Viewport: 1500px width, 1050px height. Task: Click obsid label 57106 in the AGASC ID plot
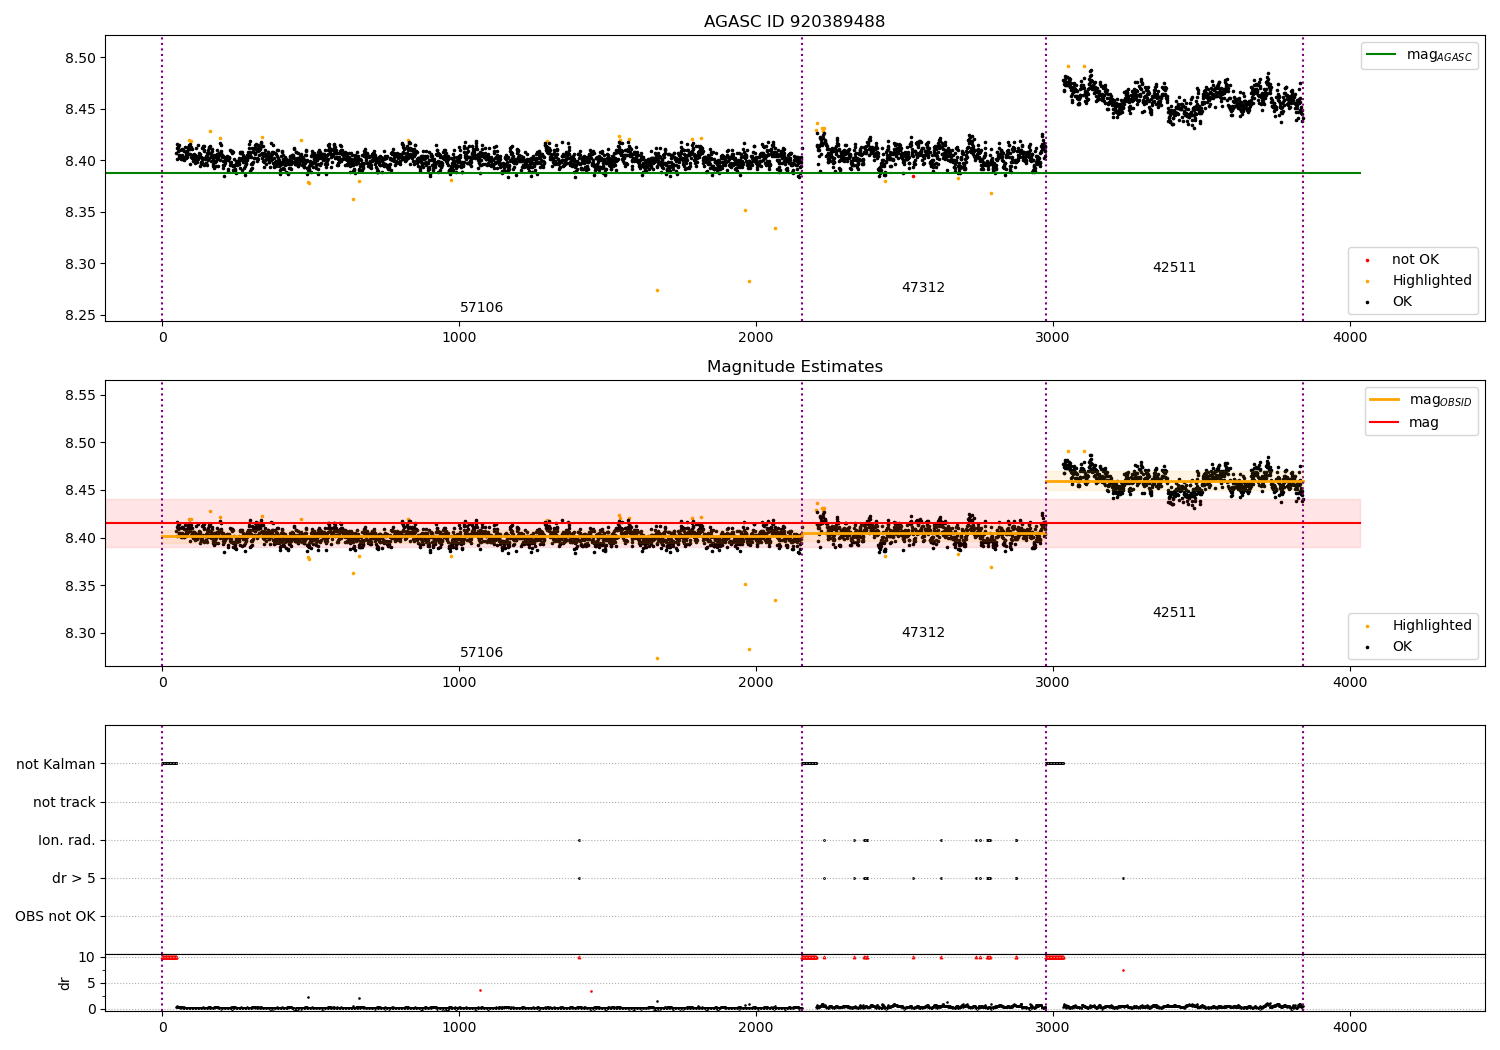coord(481,308)
